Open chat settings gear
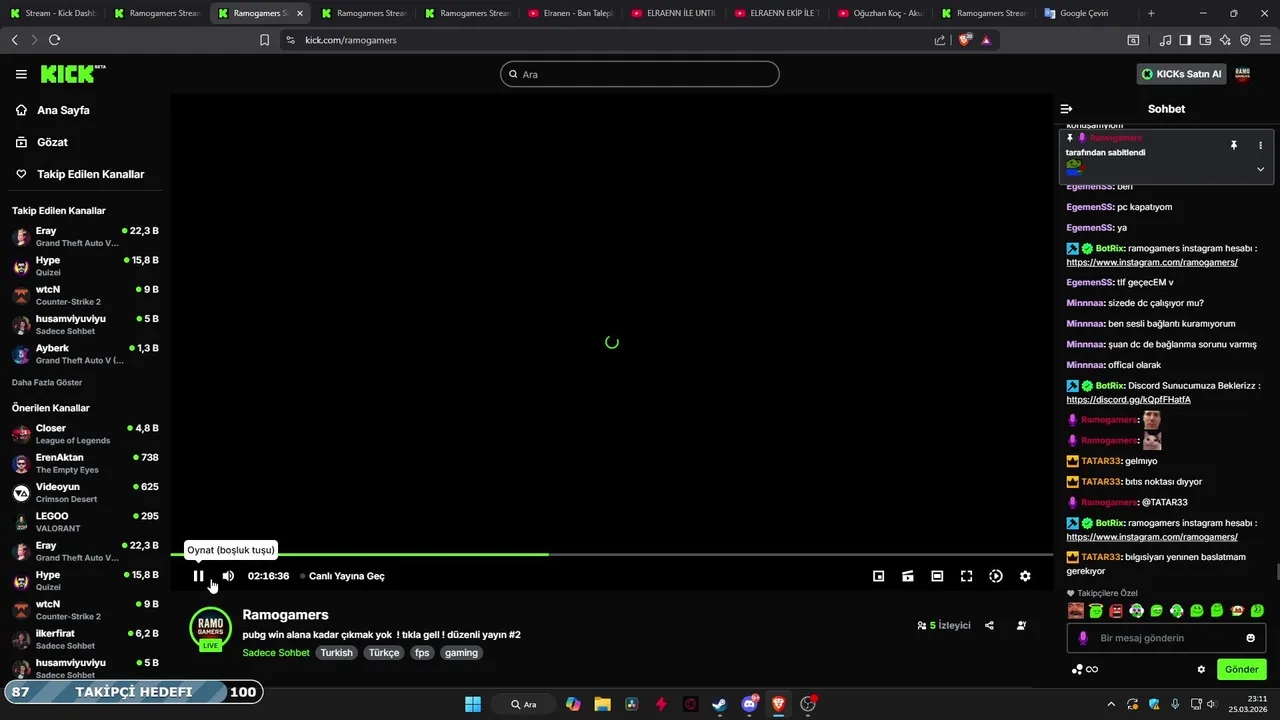The image size is (1280, 720). coord(1201,669)
